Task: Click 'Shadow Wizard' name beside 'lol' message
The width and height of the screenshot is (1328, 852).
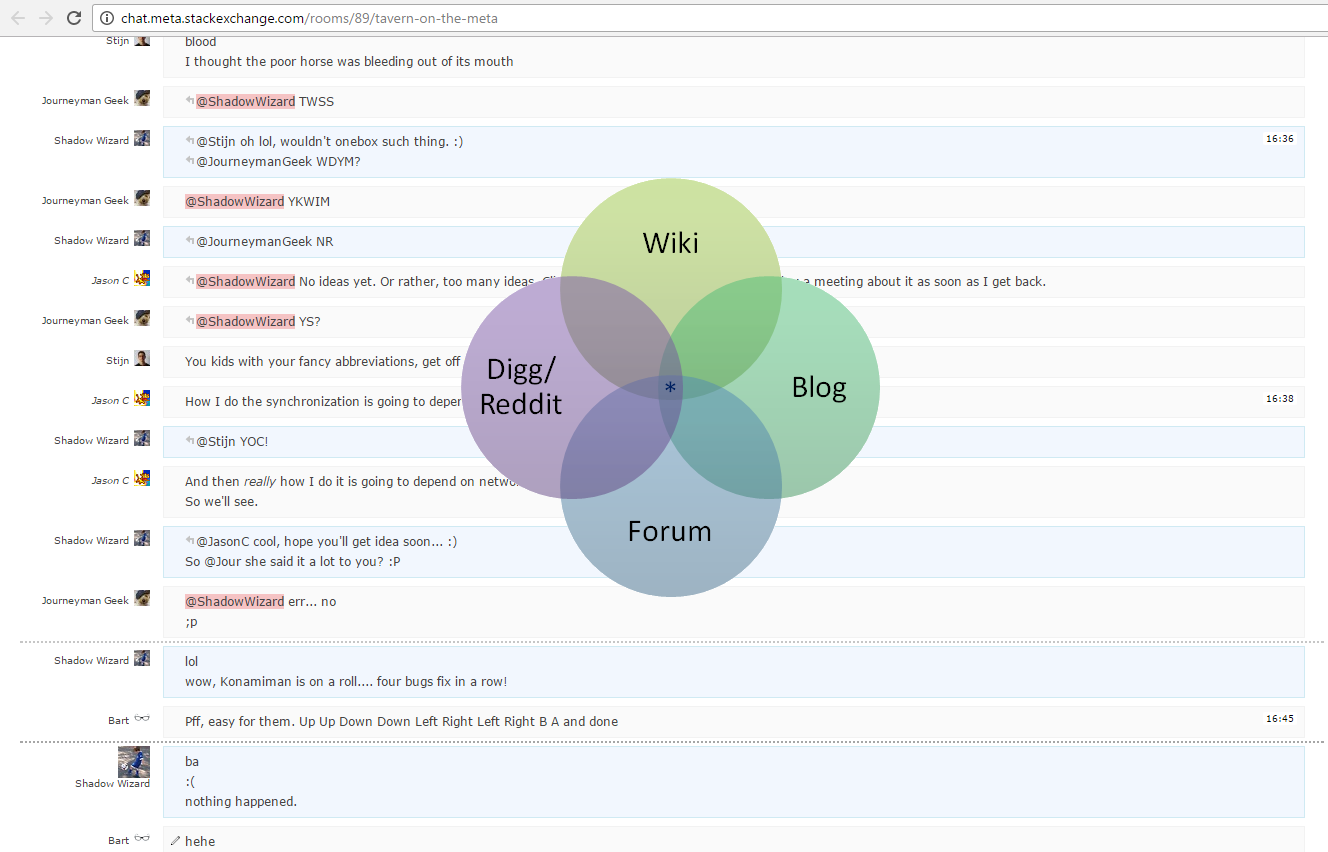Action: [91, 661]
